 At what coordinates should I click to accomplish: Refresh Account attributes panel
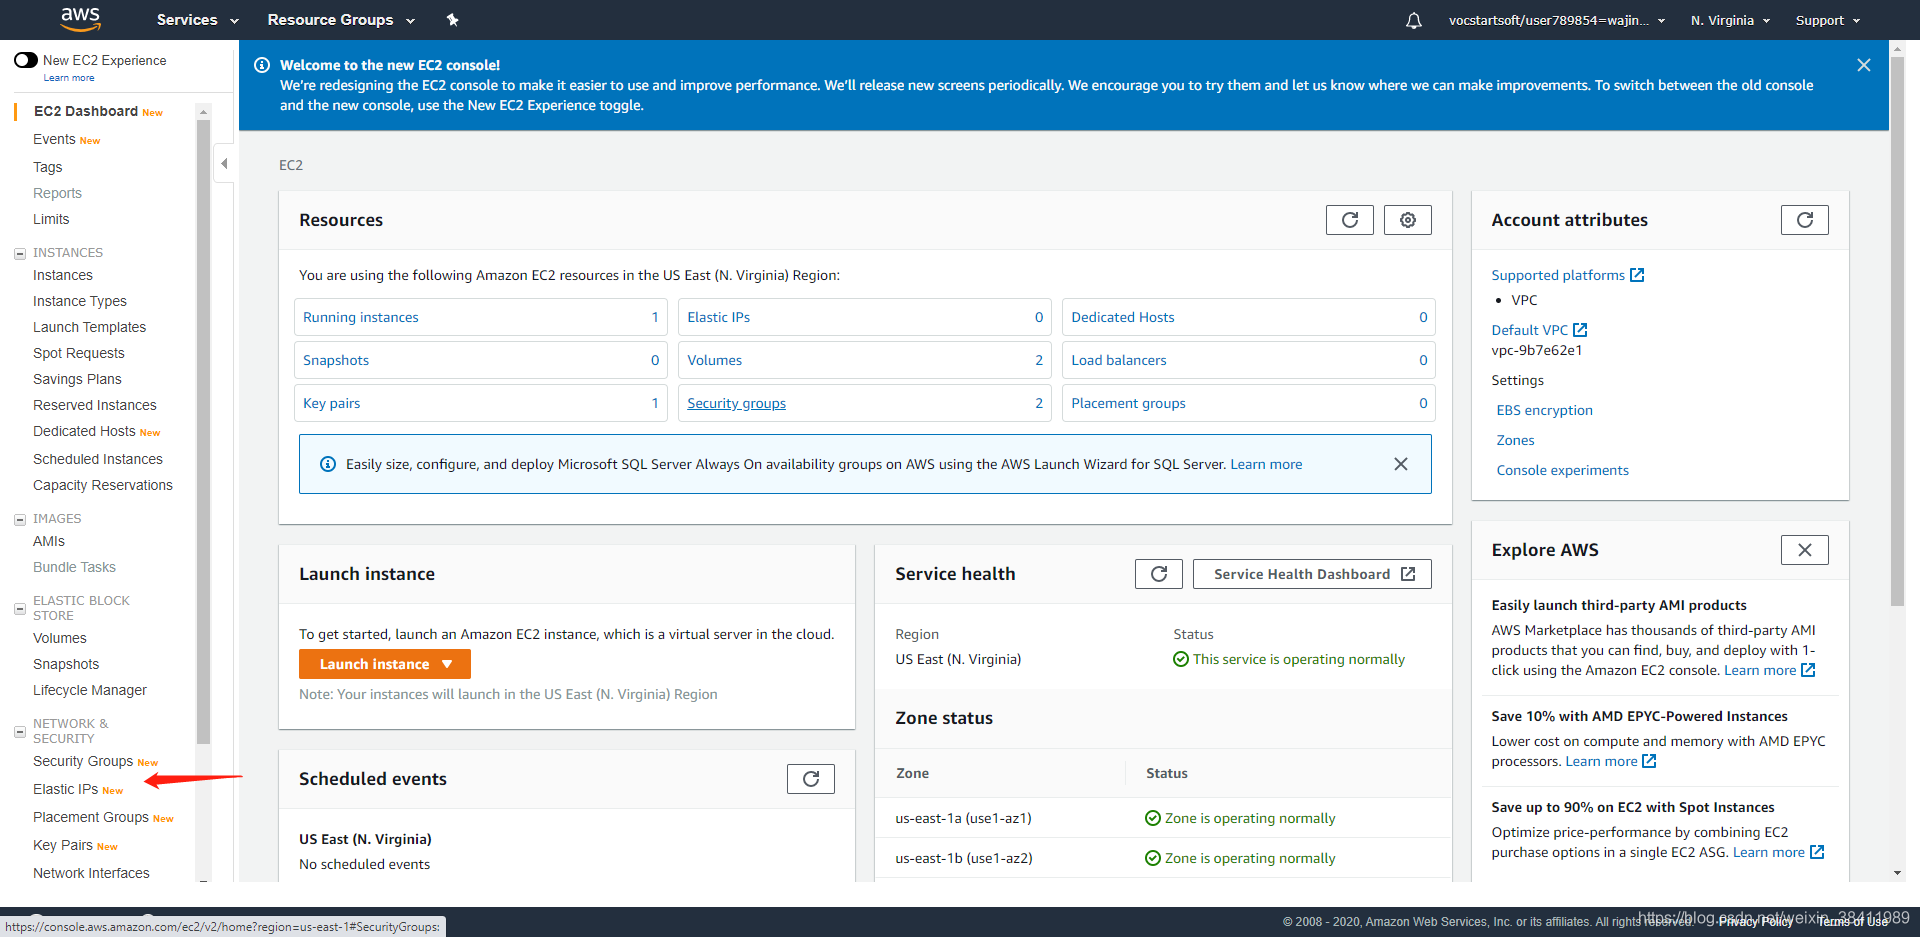pyautogui.click(x=1804, y=220)
